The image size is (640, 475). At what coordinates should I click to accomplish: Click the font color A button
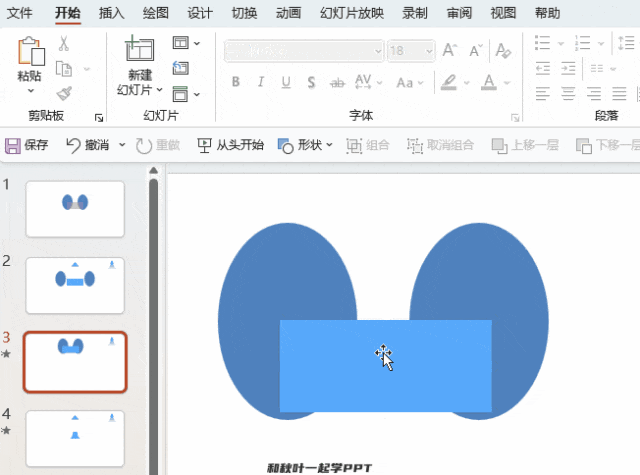tap(489, 82)
